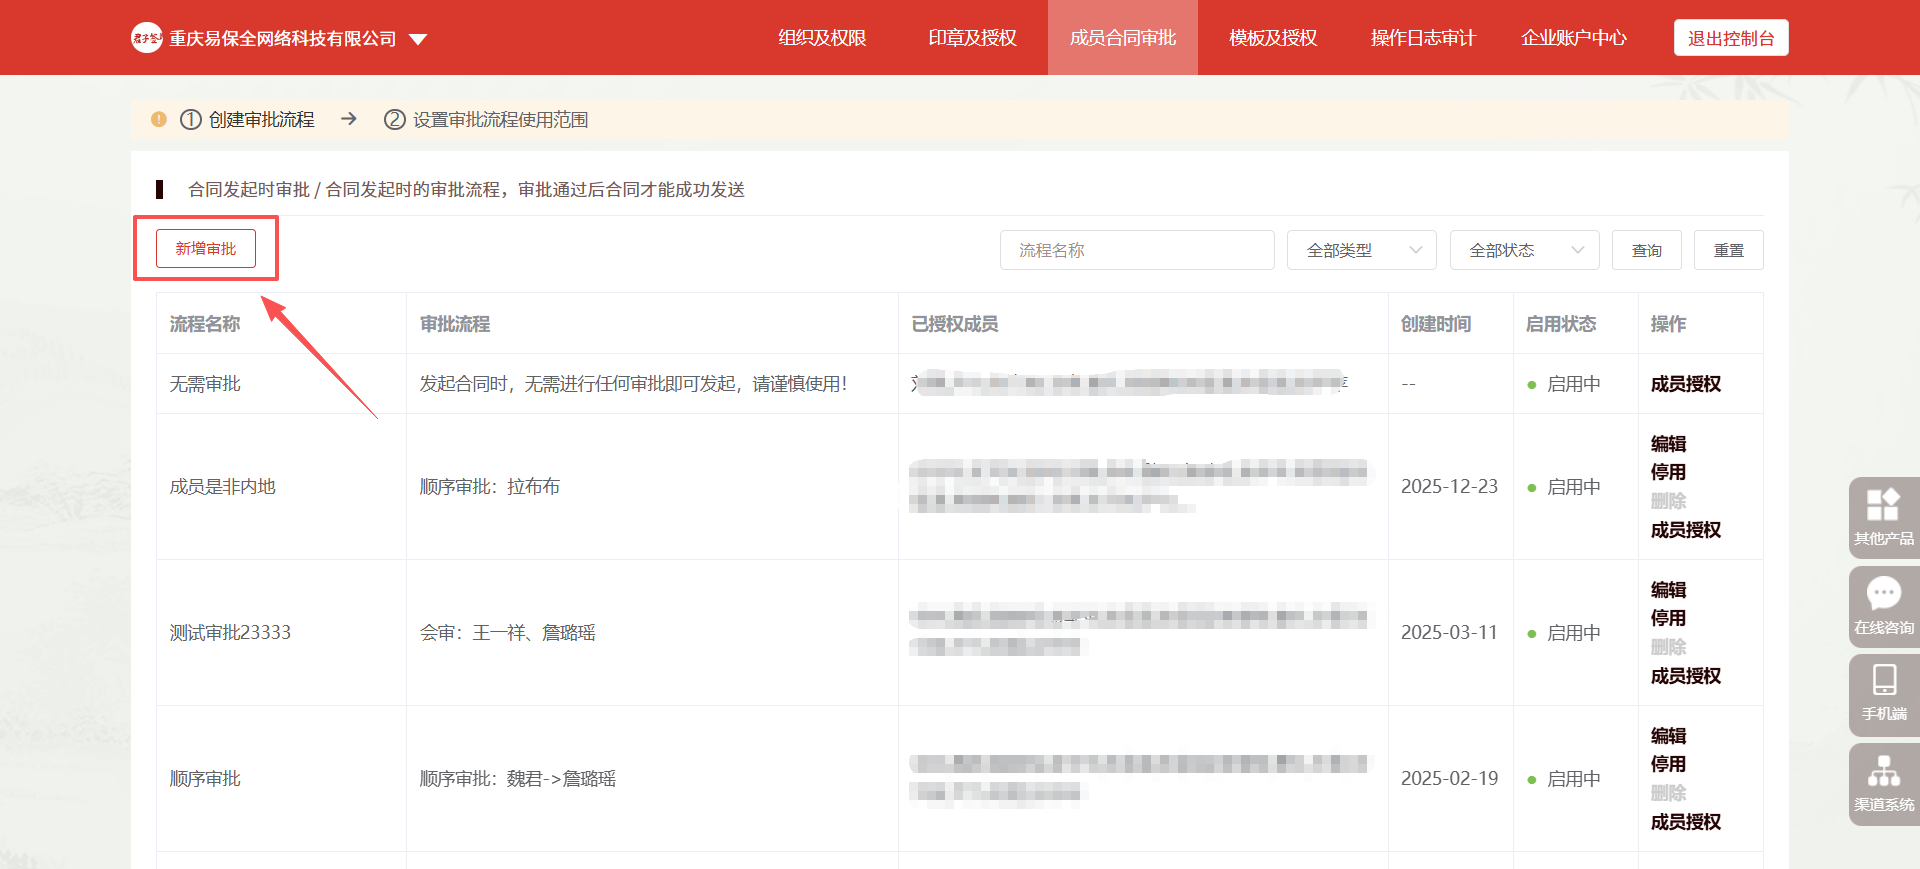
Task: Switch to 组织及权限 tab
Action: (x=822, y=38)
